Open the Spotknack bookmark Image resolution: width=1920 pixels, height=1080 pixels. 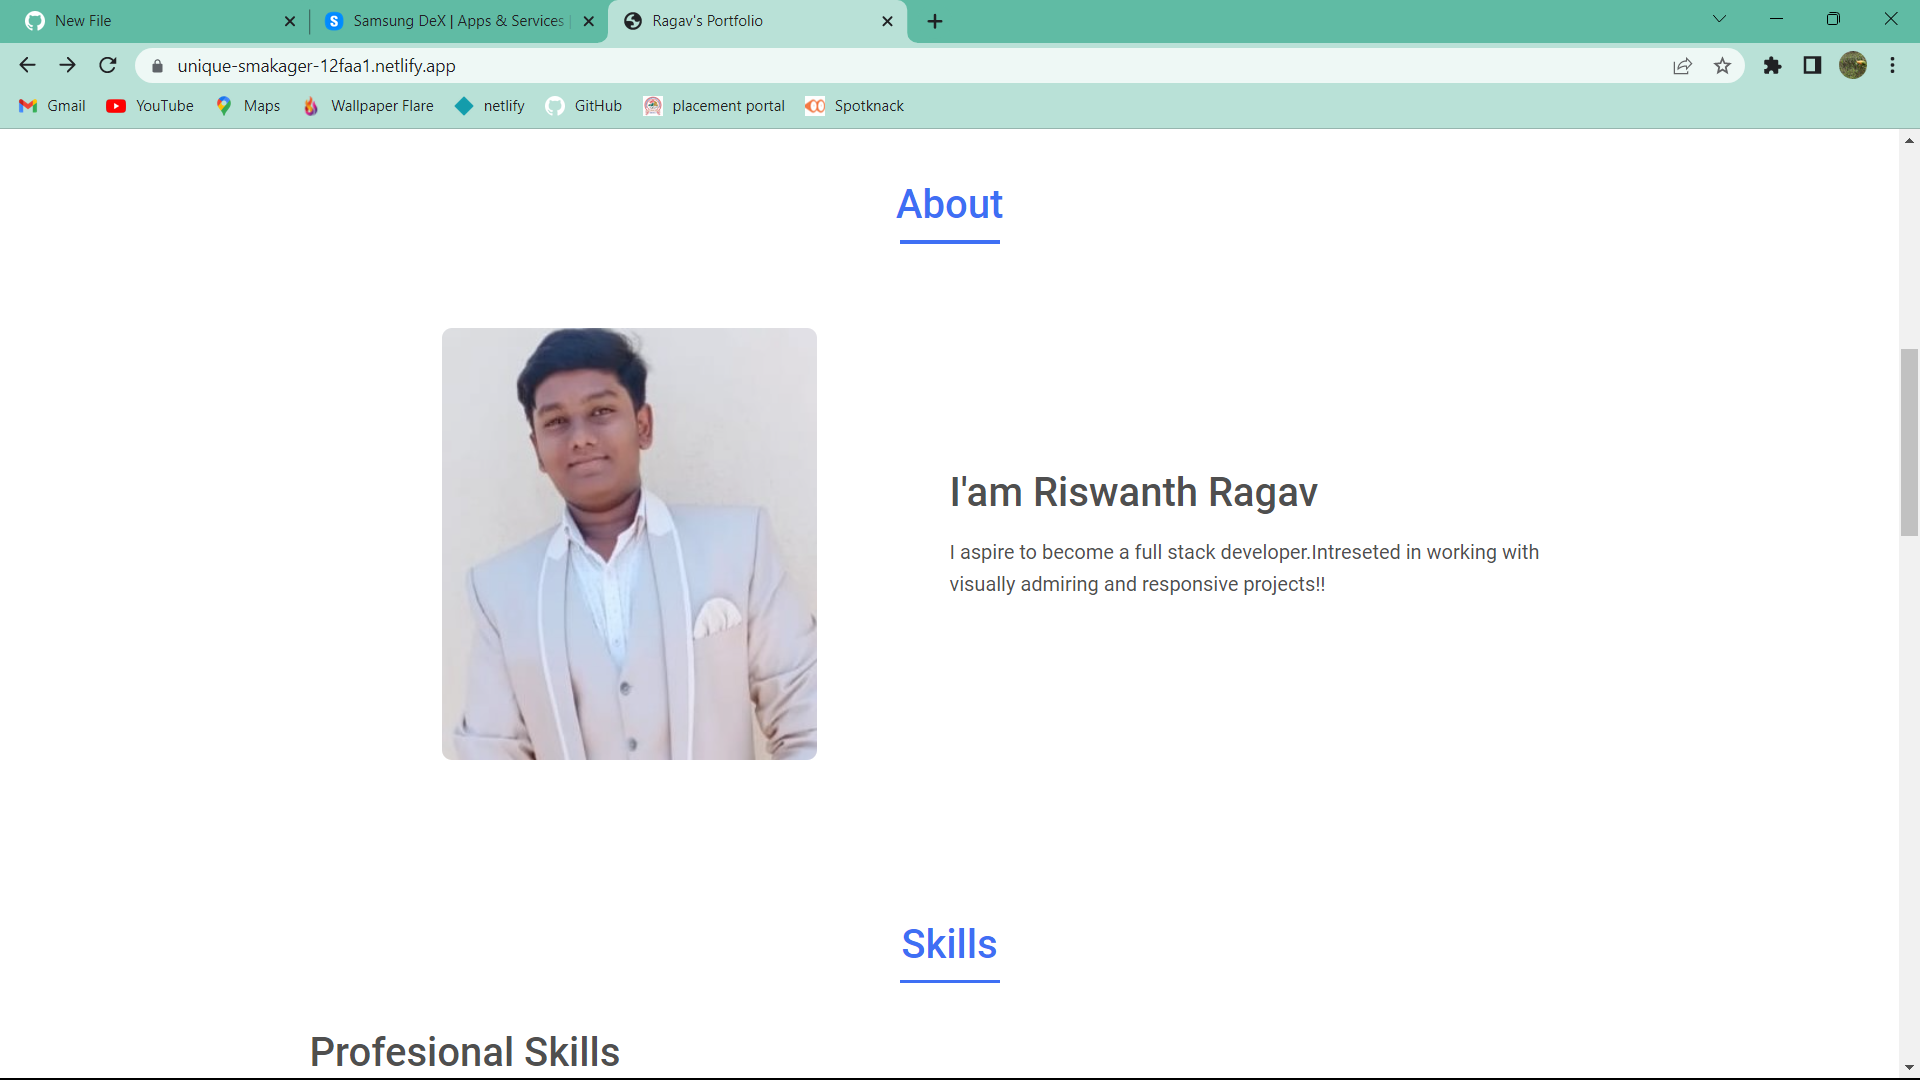[x=855, y=106]
